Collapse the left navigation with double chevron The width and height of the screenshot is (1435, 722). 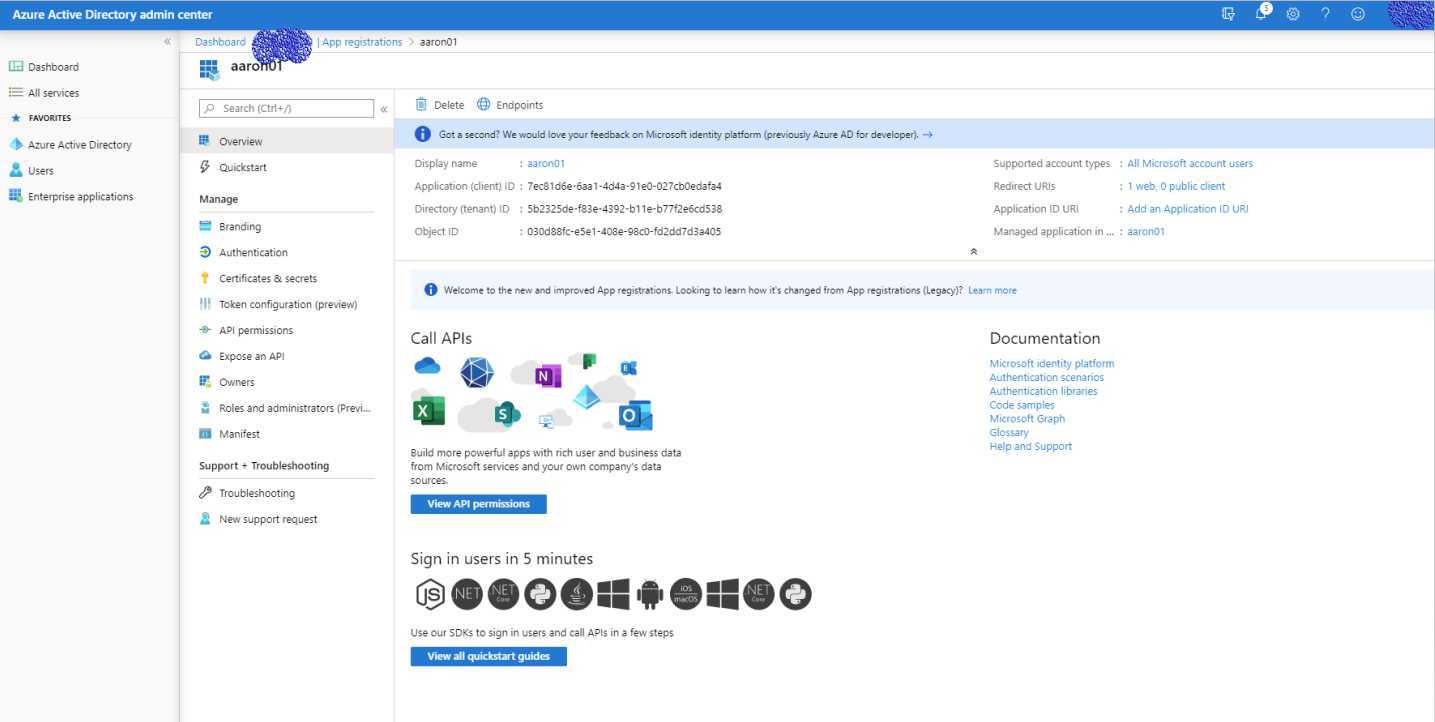(x=167, y=42)
